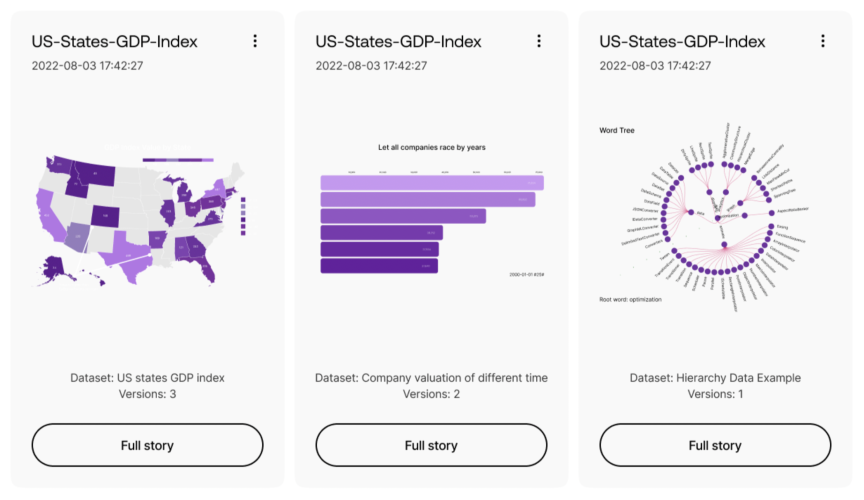
Task: Open Full story for the Company valuation dataset
Action: tap(431, 445)
